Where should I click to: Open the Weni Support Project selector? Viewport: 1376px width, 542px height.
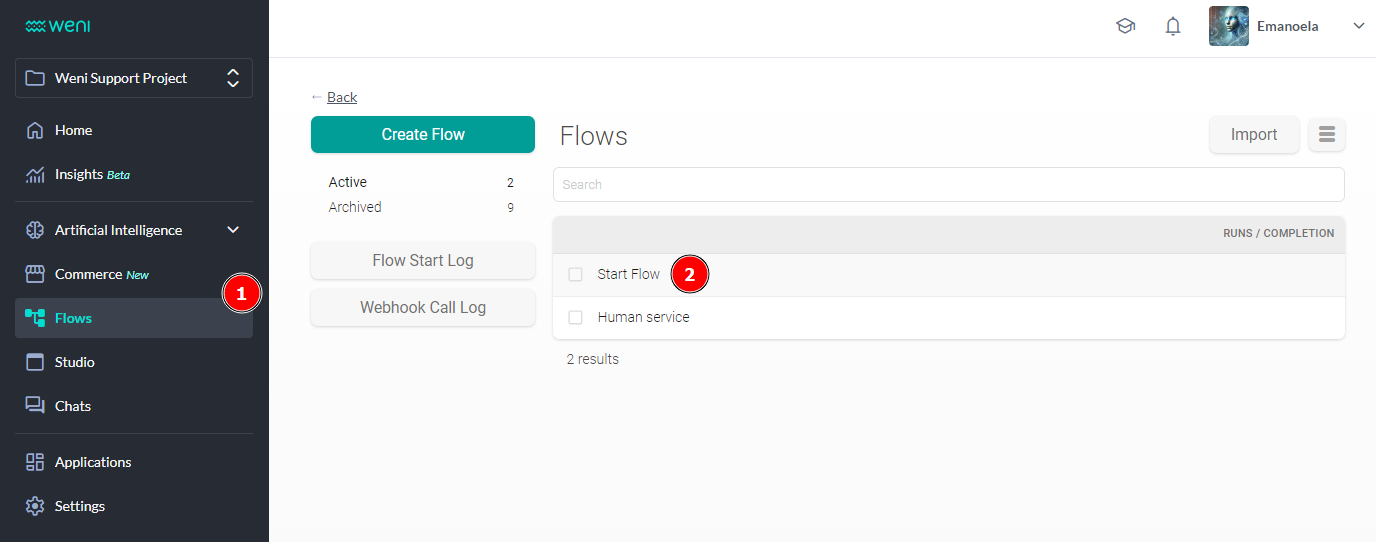tap(134, 78)
